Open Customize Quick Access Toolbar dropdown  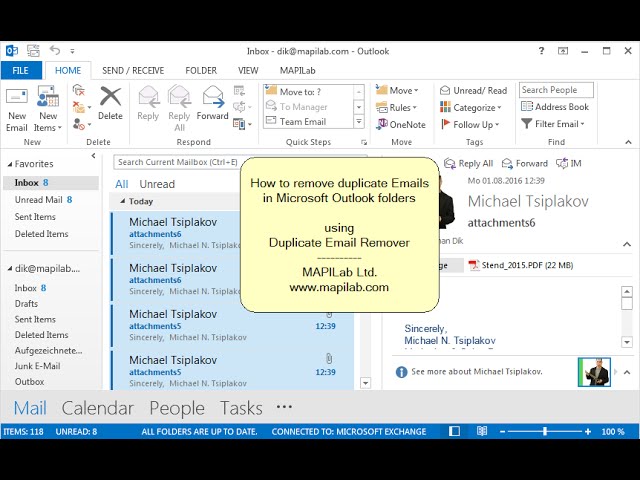click(x=72, y=51)
